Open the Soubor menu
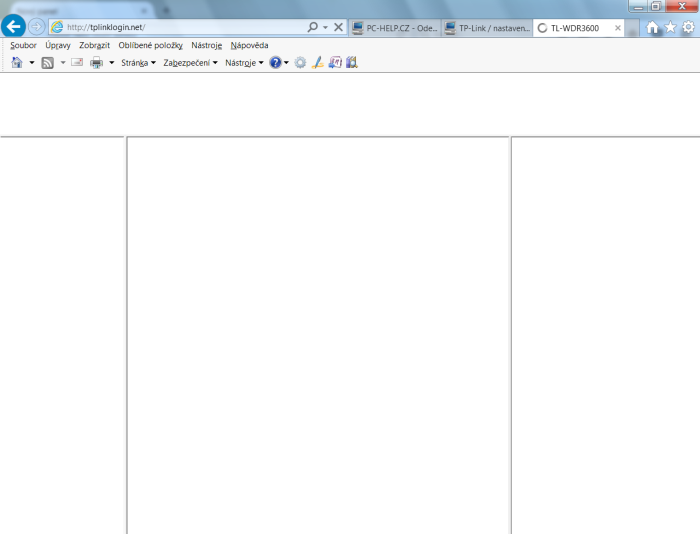The width and height of the screenshot is (700, 534). [23, 45]
